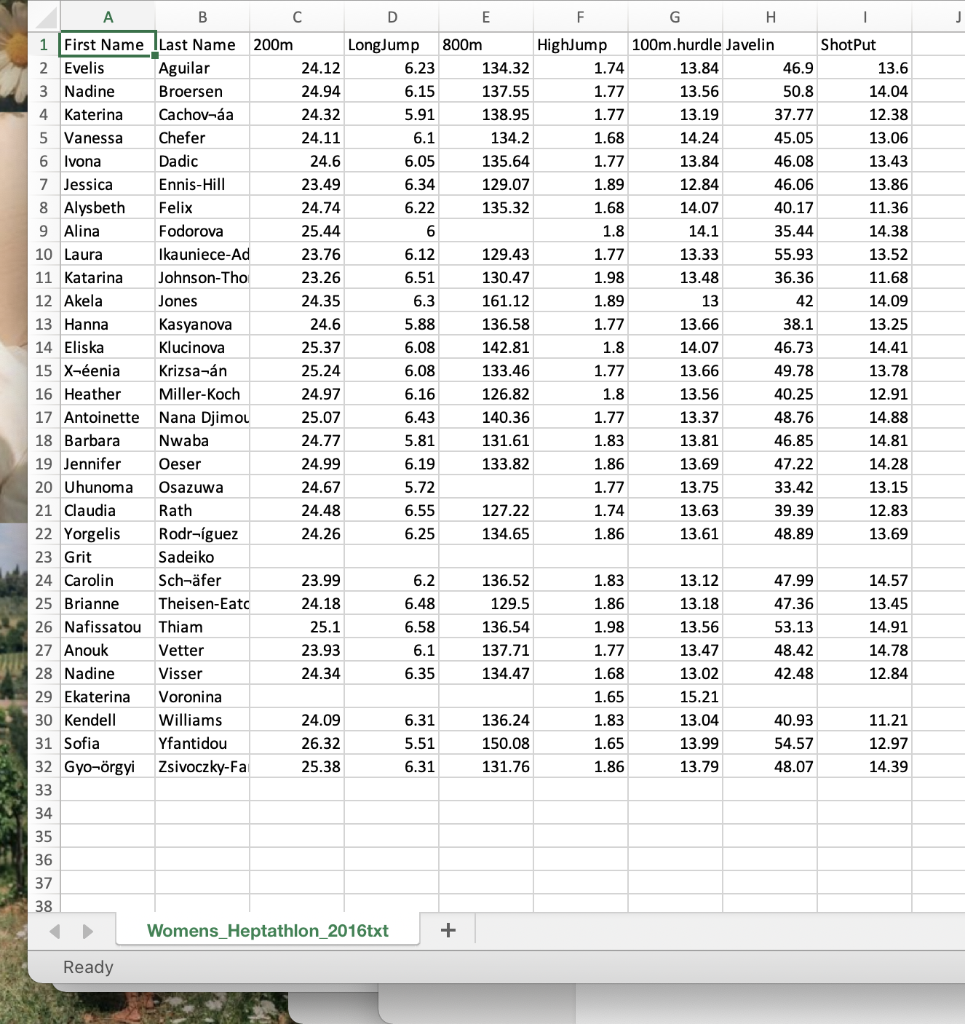Click the Ready status bar area
This screenshot has width=965, height=1024.
[88, 966]
